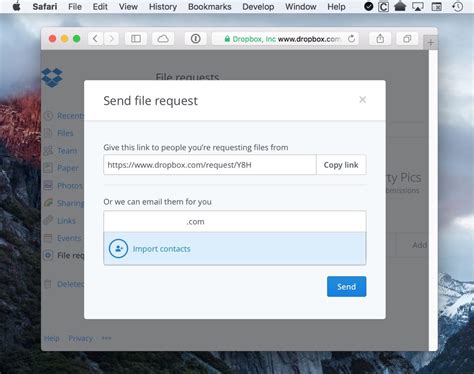Click the Deleted files trash icon

(x=48, y=284)
